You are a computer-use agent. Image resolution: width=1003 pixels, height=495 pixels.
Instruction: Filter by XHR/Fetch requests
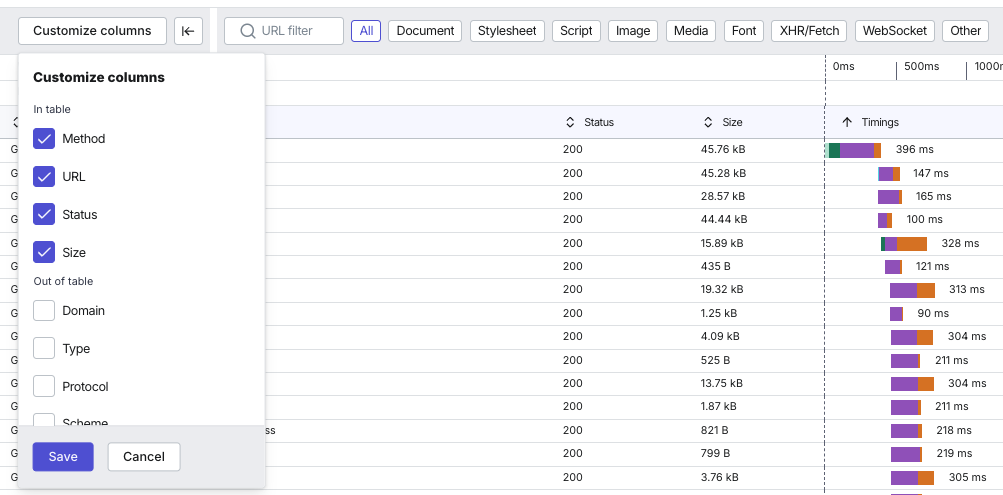coord(809,31)
